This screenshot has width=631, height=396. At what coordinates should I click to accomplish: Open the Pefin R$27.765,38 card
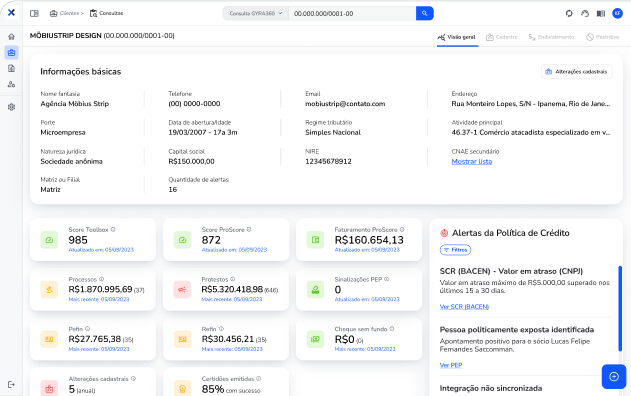click(93, 339)
